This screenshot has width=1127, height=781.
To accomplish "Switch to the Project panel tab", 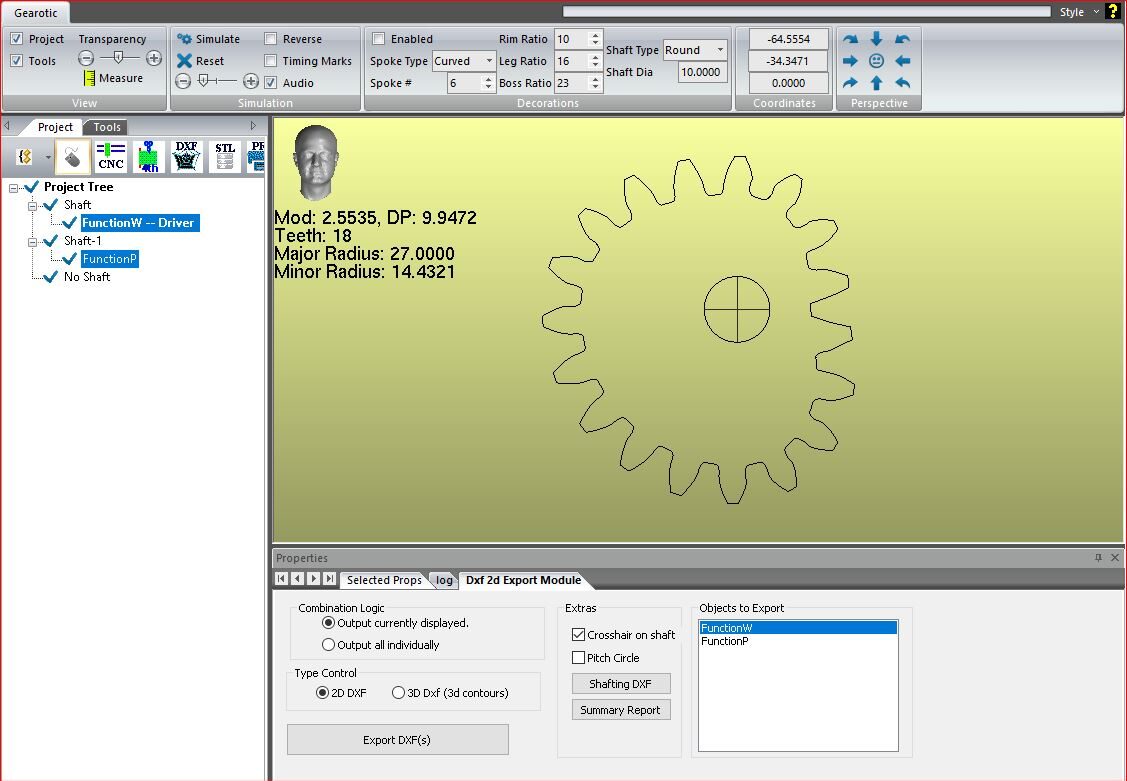I will point(55,126).
